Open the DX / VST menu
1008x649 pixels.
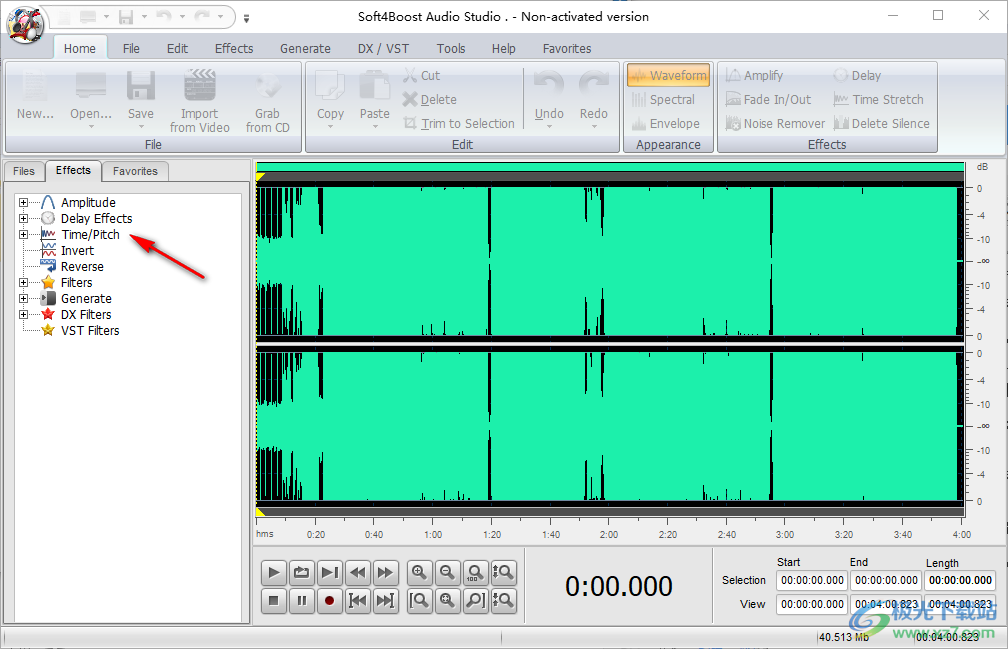coord(382,48)
